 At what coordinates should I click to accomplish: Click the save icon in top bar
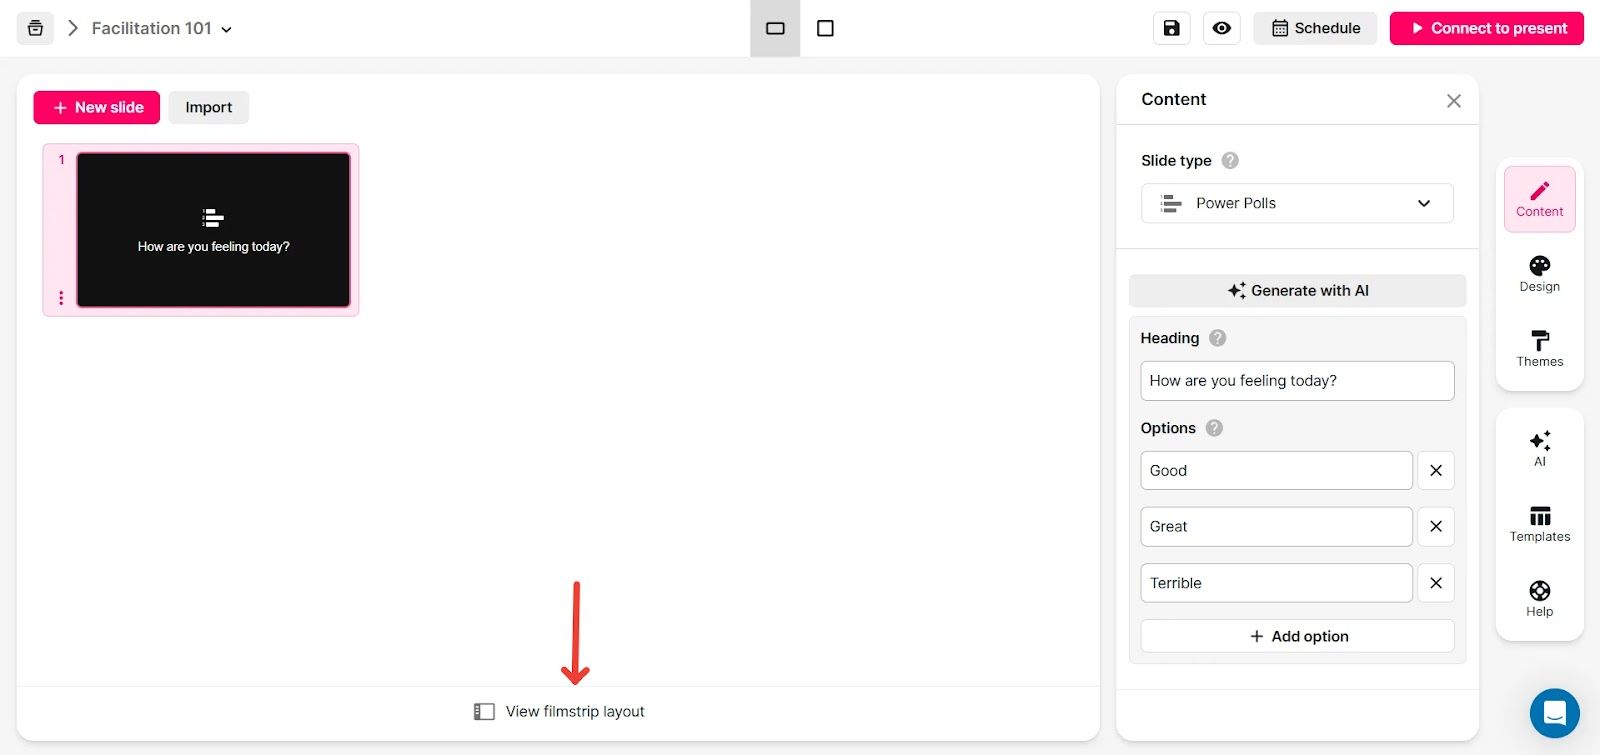coord(1171,28)
